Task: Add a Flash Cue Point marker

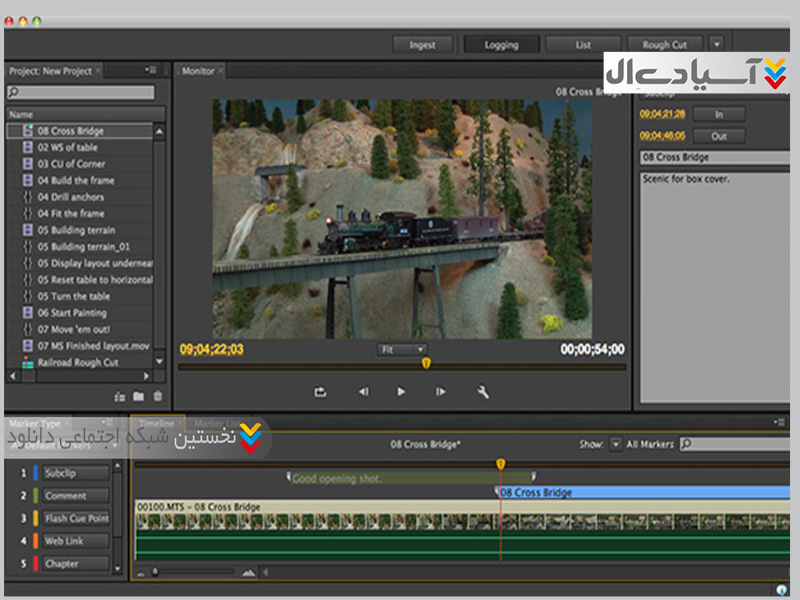Action: 76,519
